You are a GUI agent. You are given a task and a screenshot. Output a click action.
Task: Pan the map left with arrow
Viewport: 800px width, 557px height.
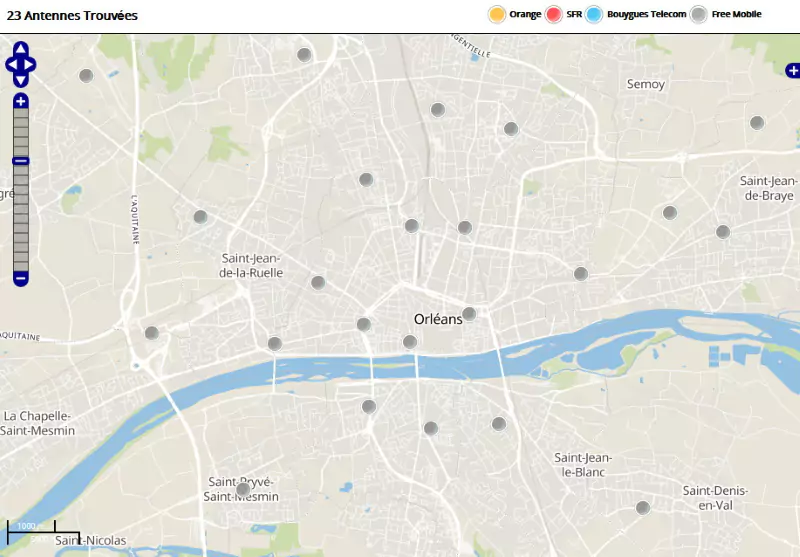11,64
